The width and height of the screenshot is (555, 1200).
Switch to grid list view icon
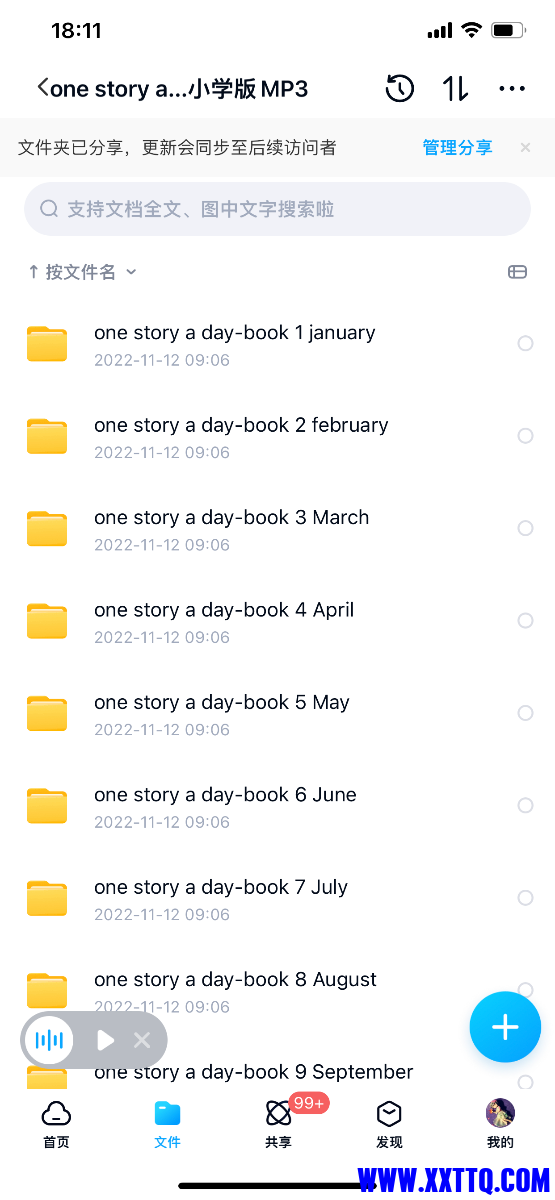click(517, 272)
